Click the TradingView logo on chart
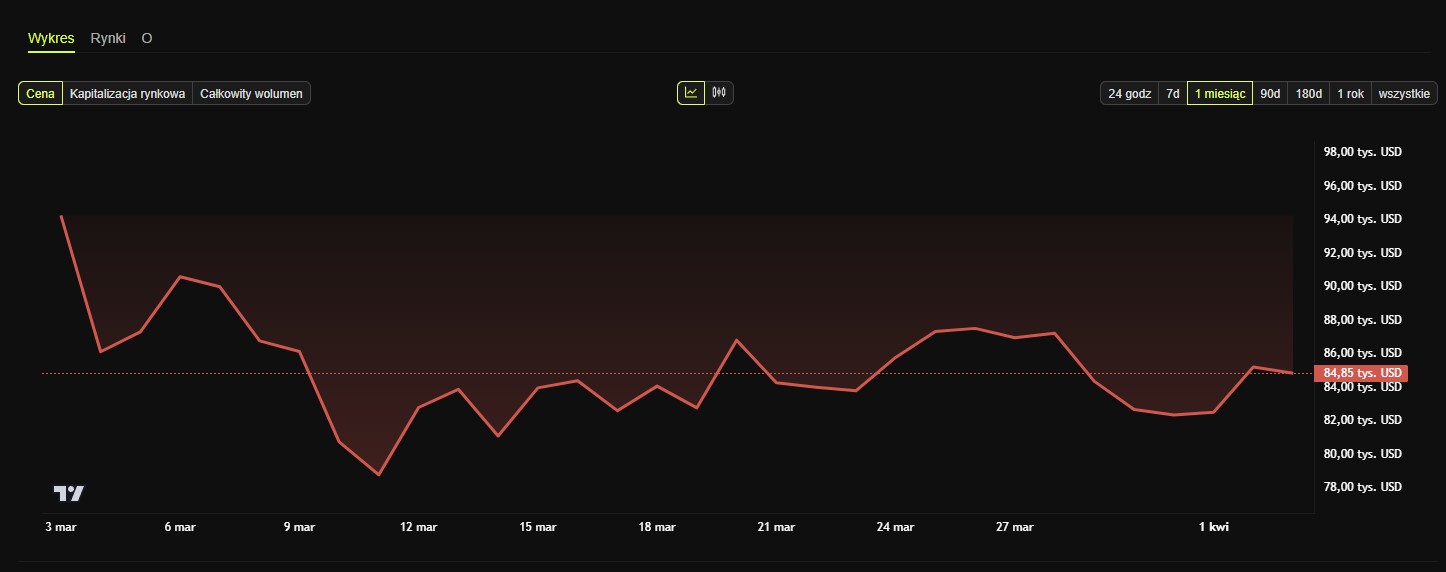The height and width of the screenshot is (572, 1446). (x=69, y=493)
